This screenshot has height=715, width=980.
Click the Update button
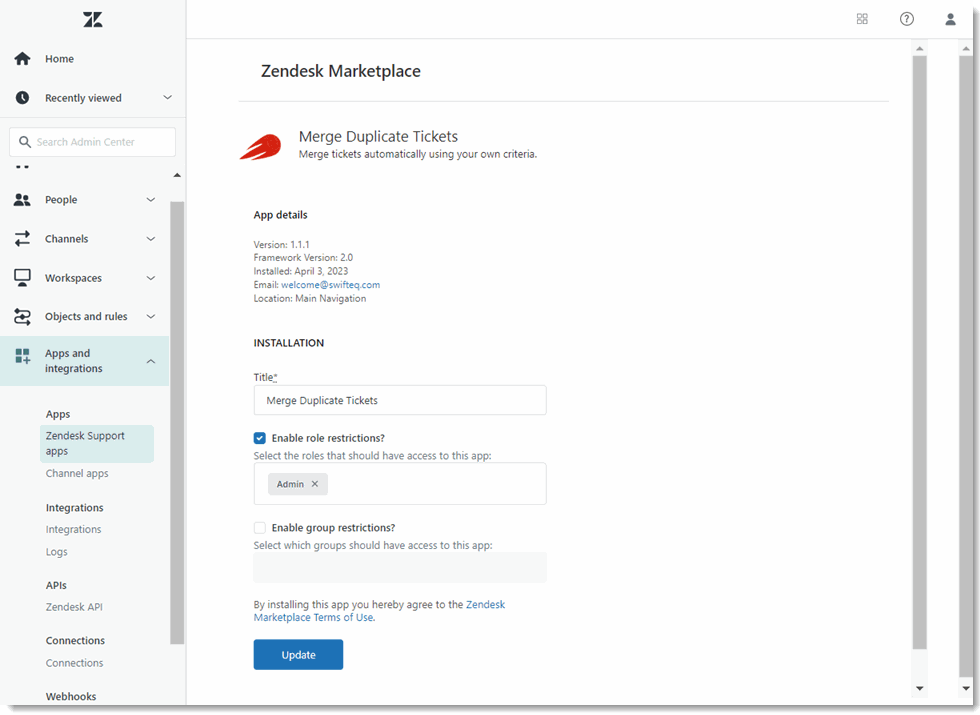[x=298, y=654]
